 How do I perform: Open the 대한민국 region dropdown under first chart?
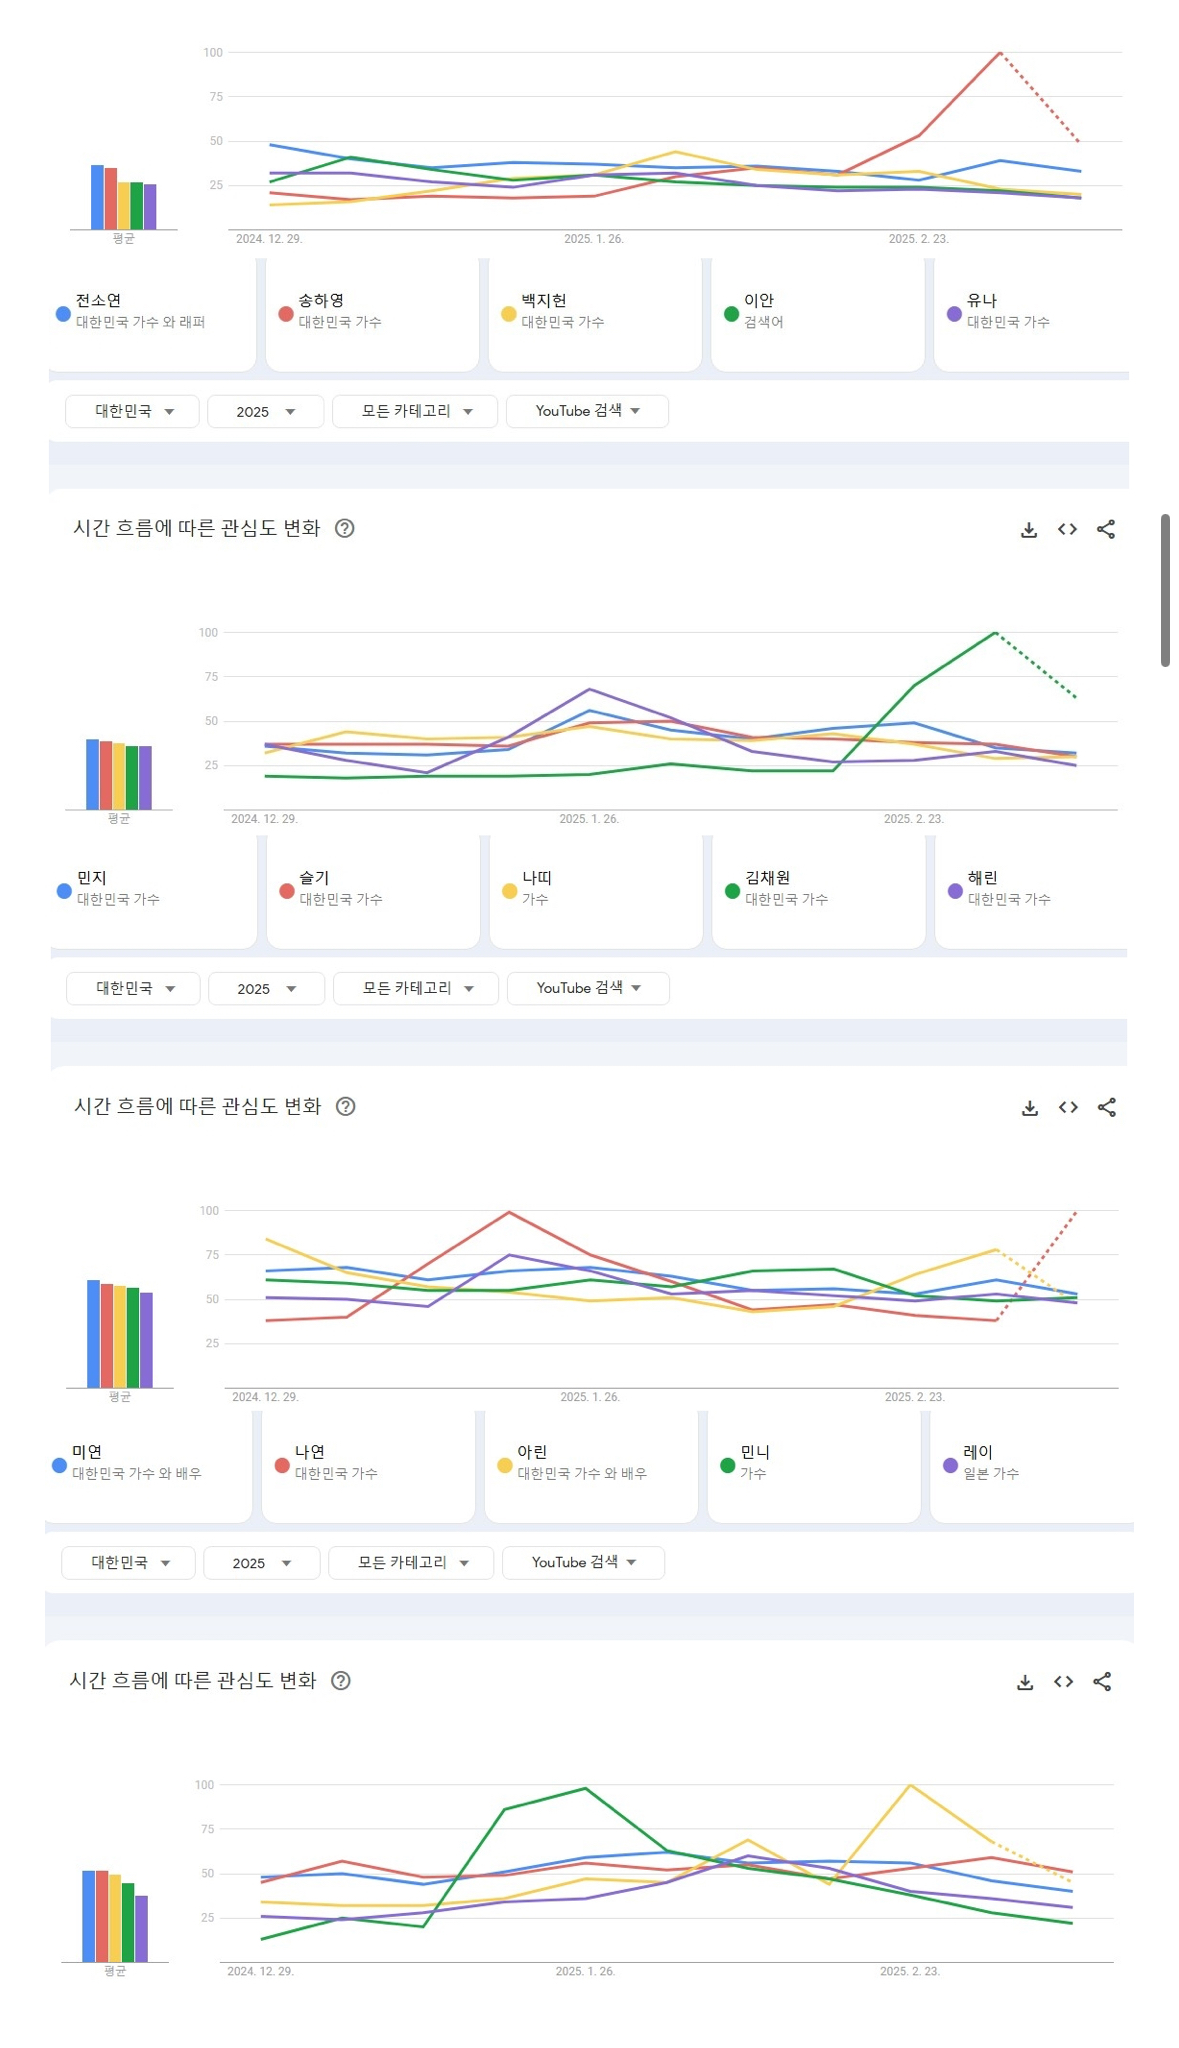tap(132, 412)
